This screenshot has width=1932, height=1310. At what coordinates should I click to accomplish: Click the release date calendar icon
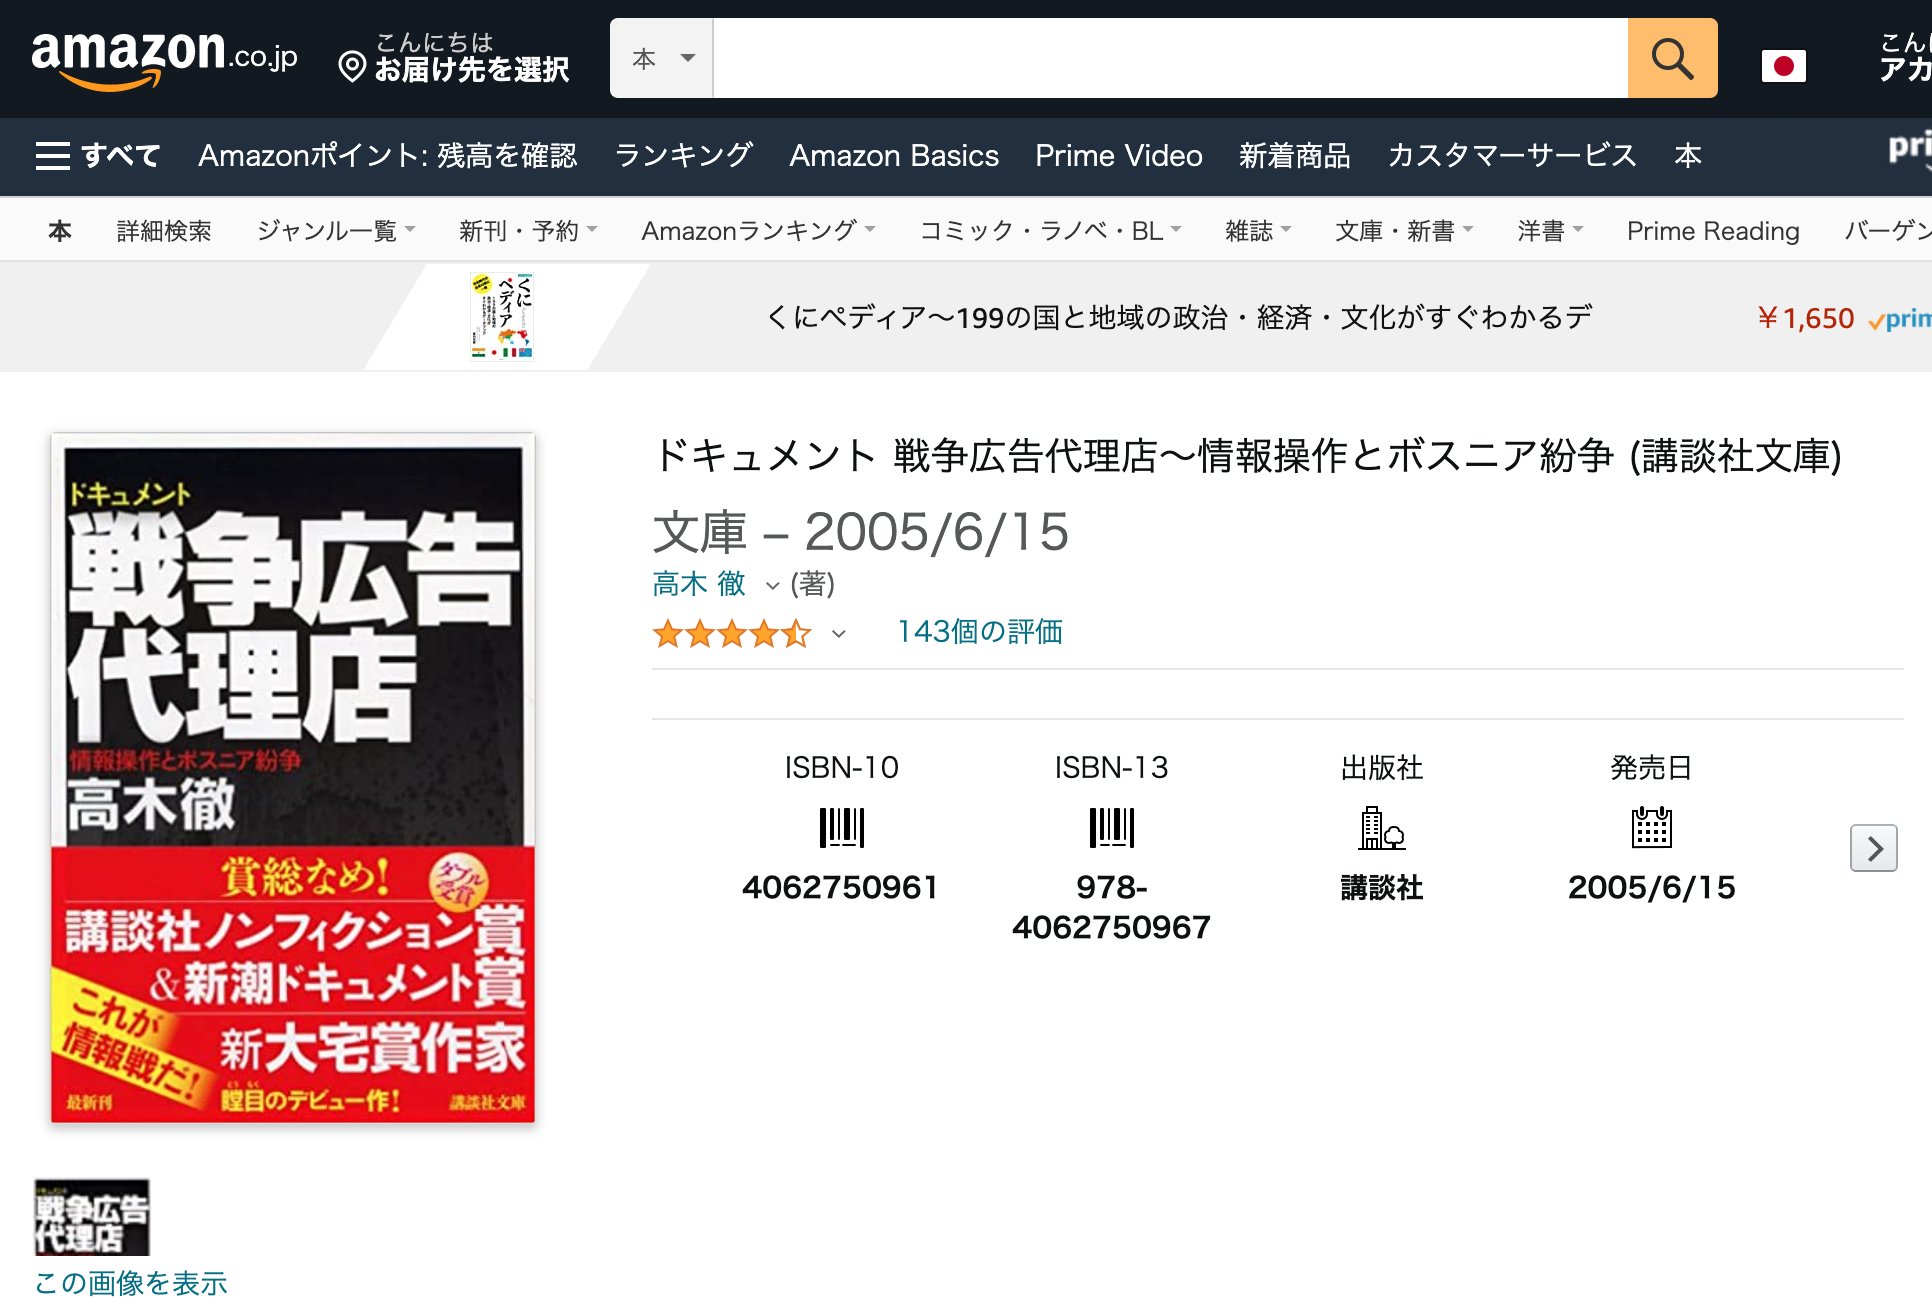(x=1651, y=828)
